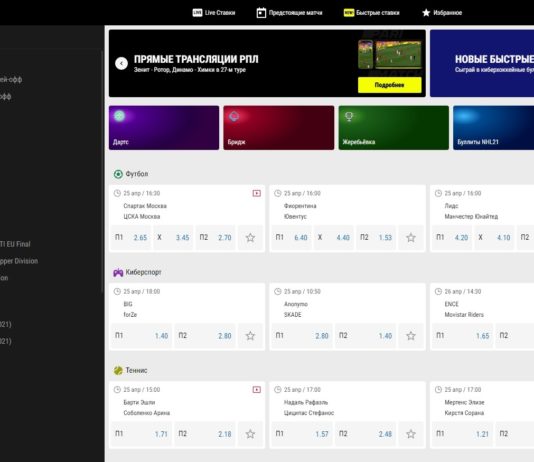
Task: Open the Бридж category card
Action: click(279, 128)
